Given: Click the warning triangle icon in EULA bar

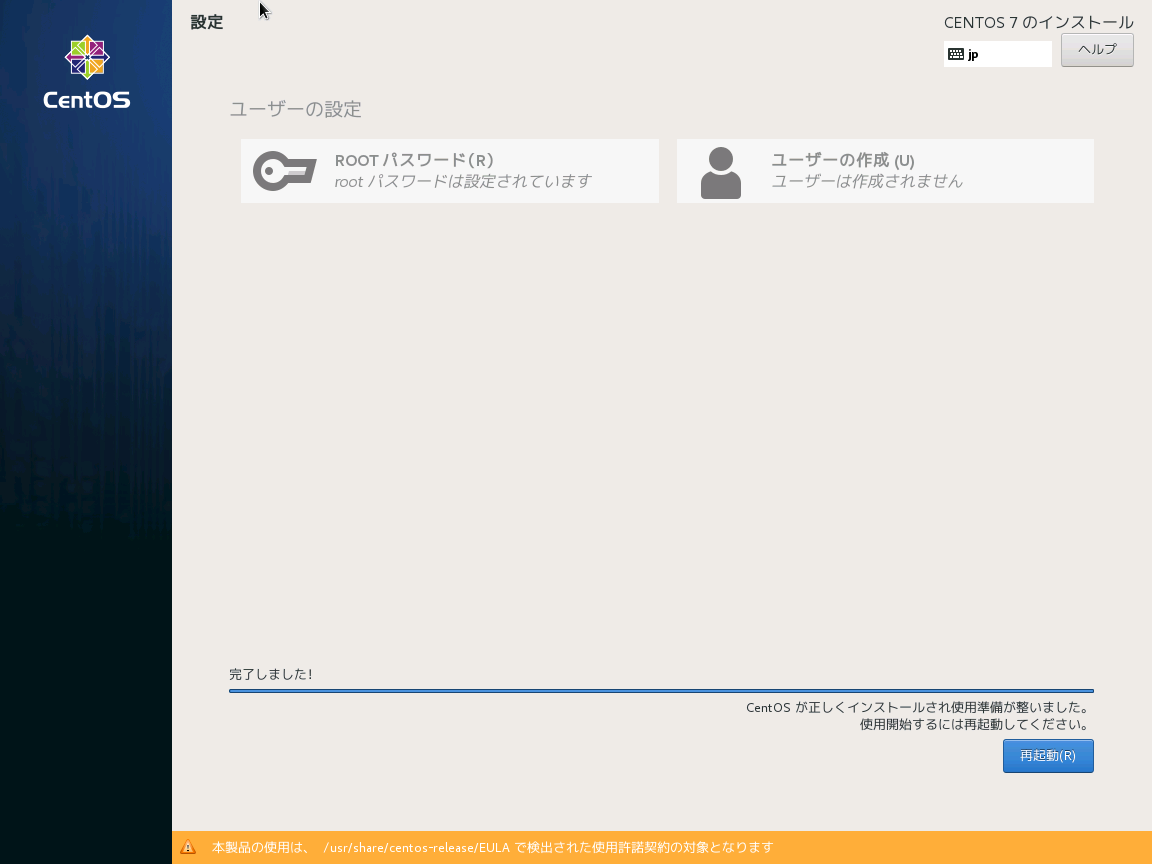Looking at the screenshot, I should (188, 847).
